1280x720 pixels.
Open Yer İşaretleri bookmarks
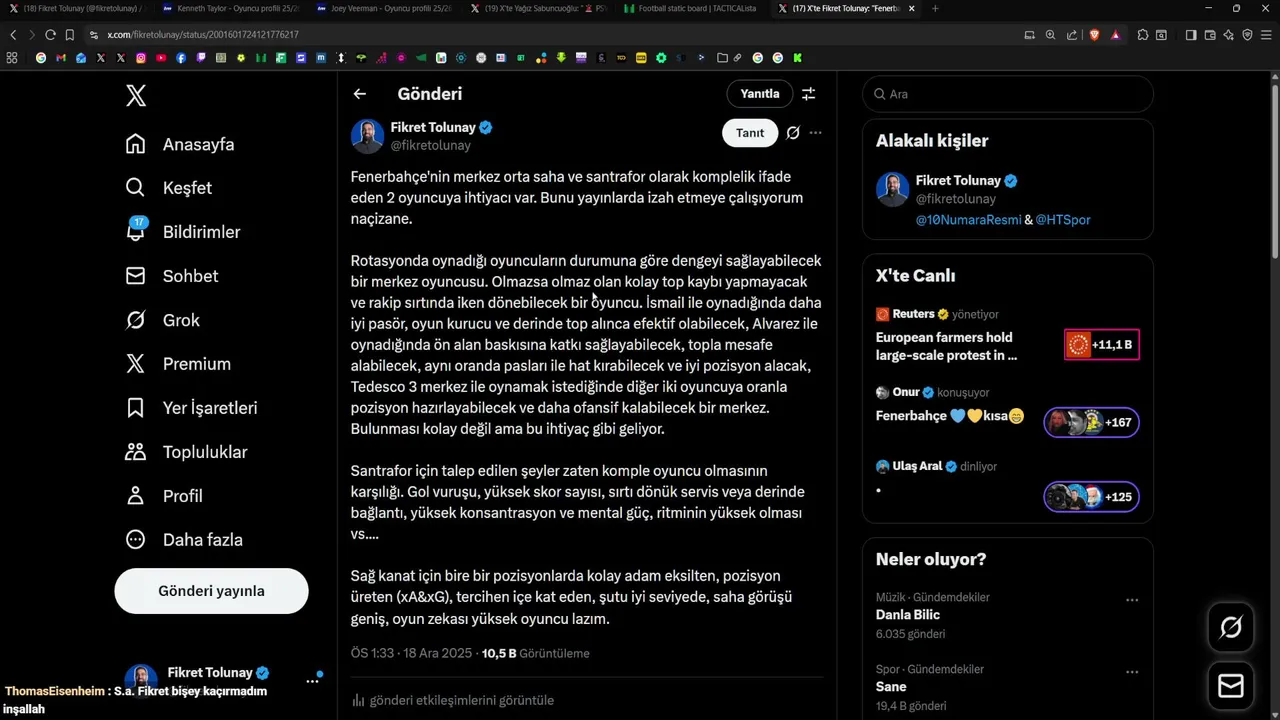[191, 408]
